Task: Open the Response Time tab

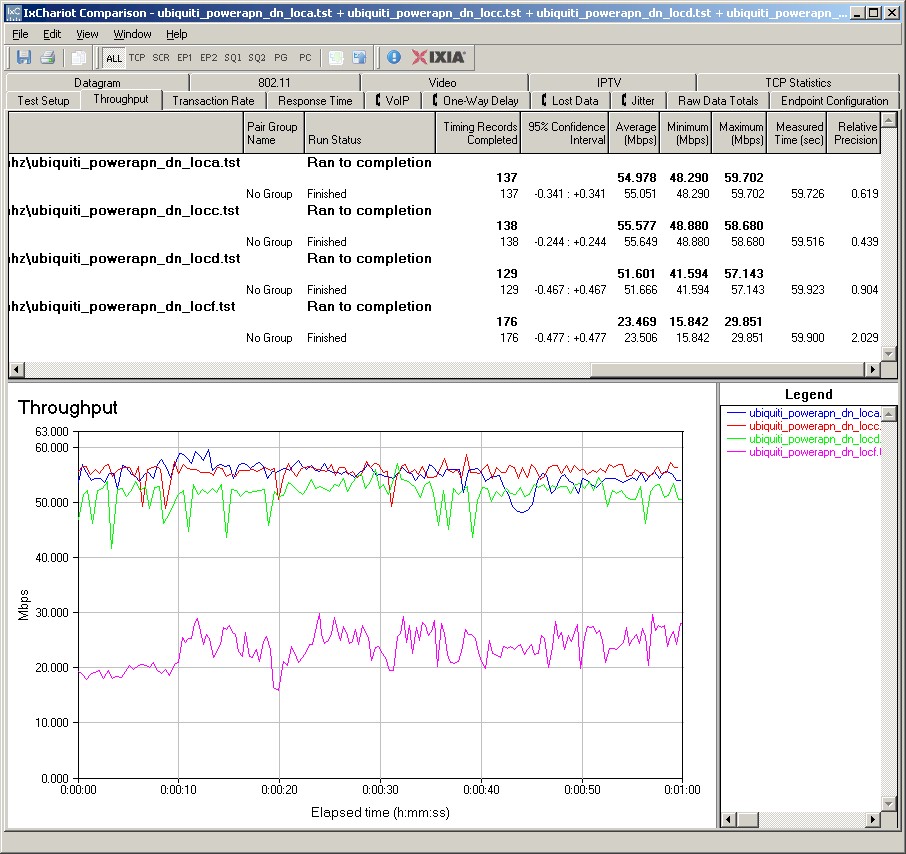Action: (x=315, y=101)
